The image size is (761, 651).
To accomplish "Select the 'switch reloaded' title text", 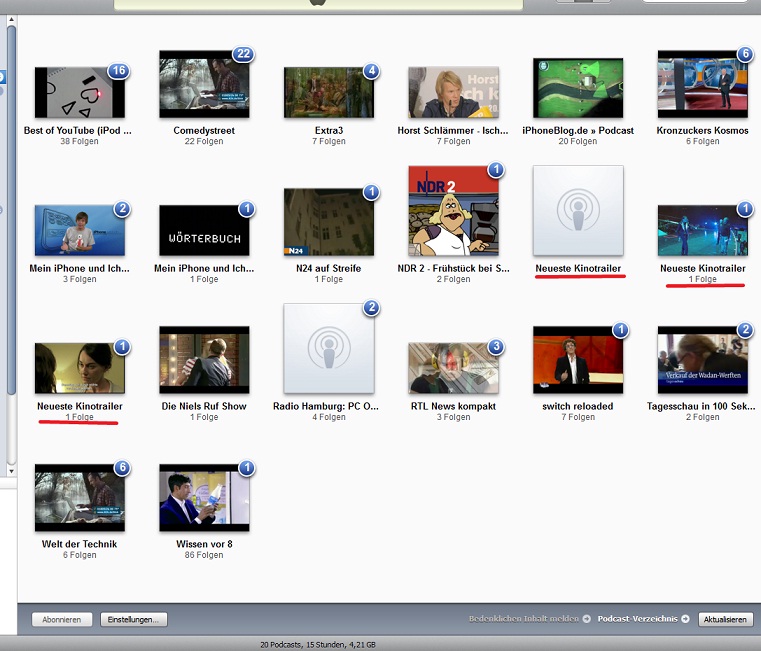I will 578,406.
